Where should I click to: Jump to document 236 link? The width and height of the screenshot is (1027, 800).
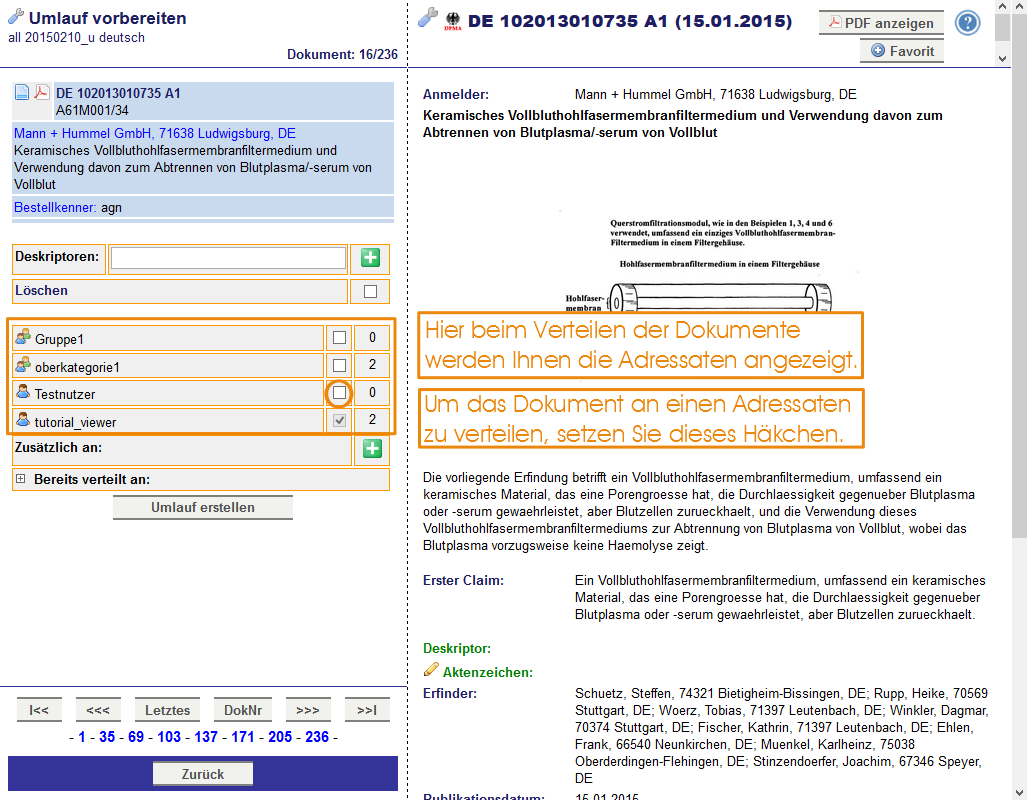pos(317,737)
